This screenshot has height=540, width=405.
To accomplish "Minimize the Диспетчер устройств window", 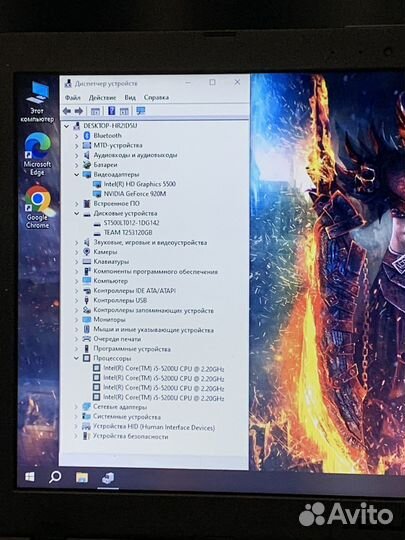I will (x=188, y=83).
